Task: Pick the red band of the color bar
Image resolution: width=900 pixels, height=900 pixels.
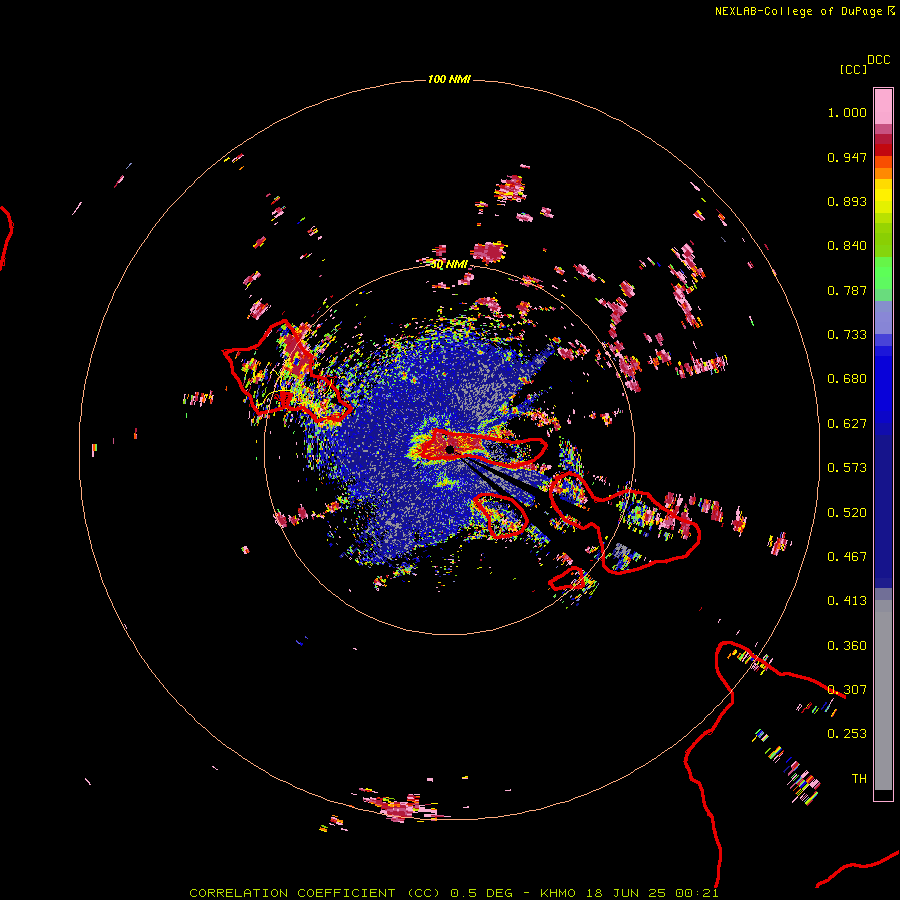Action: click(x=883, y=150)
